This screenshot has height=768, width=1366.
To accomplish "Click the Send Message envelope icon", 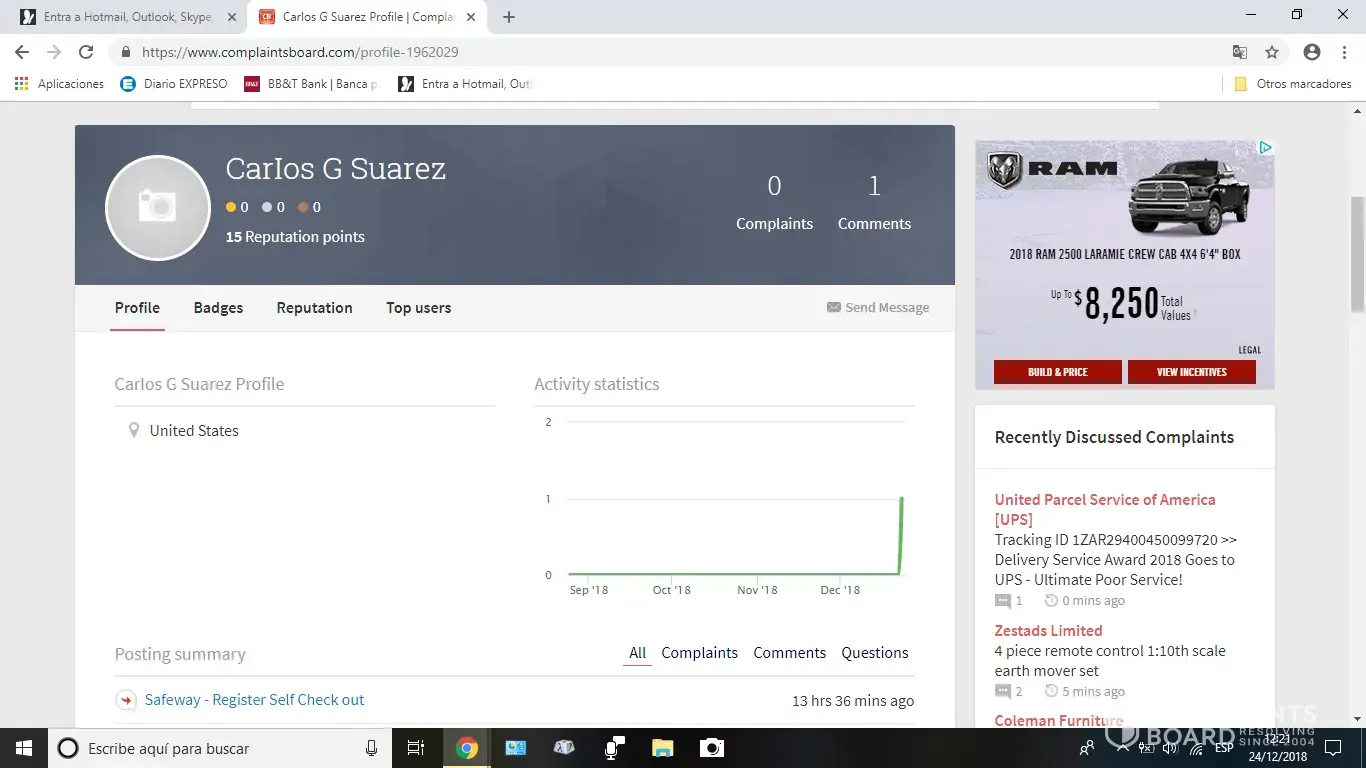I will click(833, 308).
